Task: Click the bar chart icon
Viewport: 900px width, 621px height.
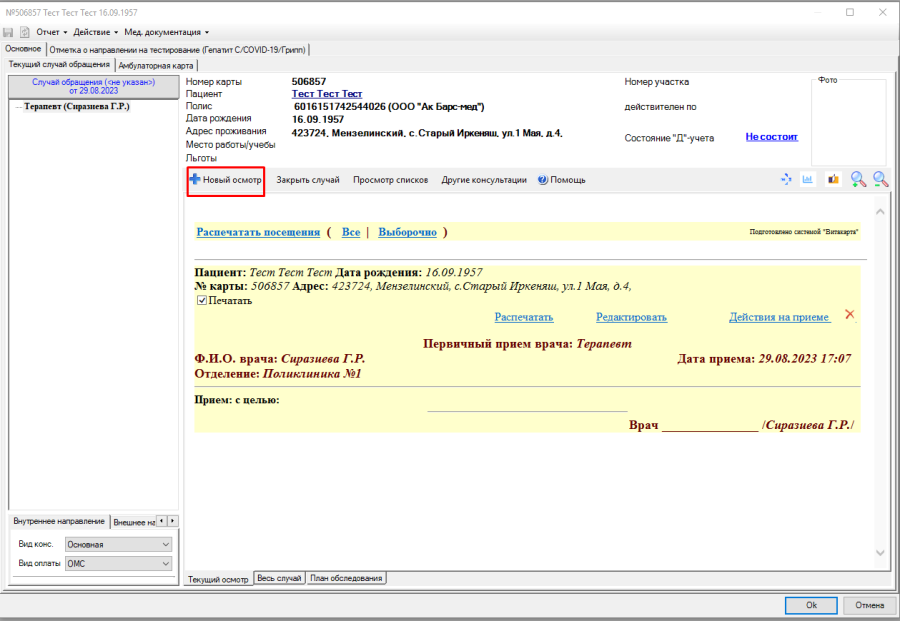Action: click(x=808, y=180)
